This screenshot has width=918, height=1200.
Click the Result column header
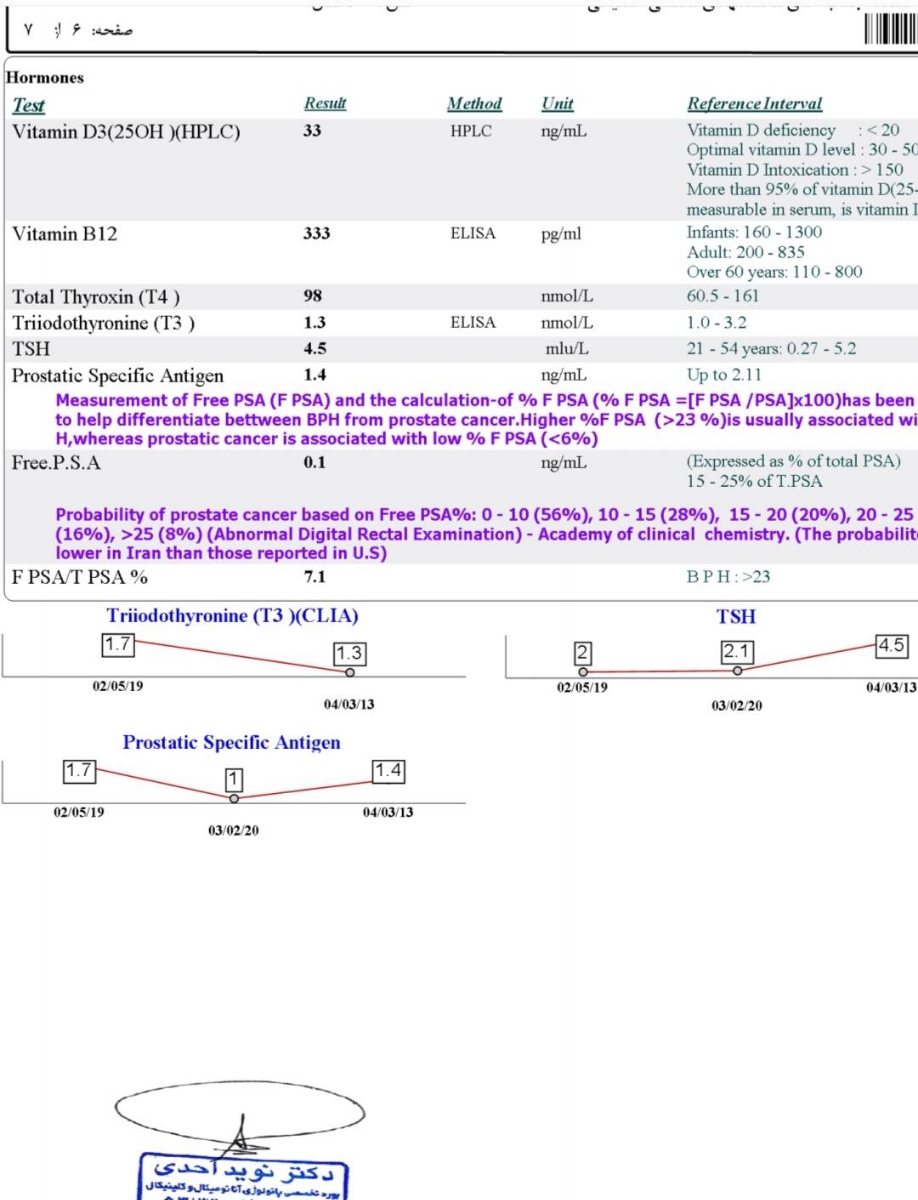coord(325,103)
